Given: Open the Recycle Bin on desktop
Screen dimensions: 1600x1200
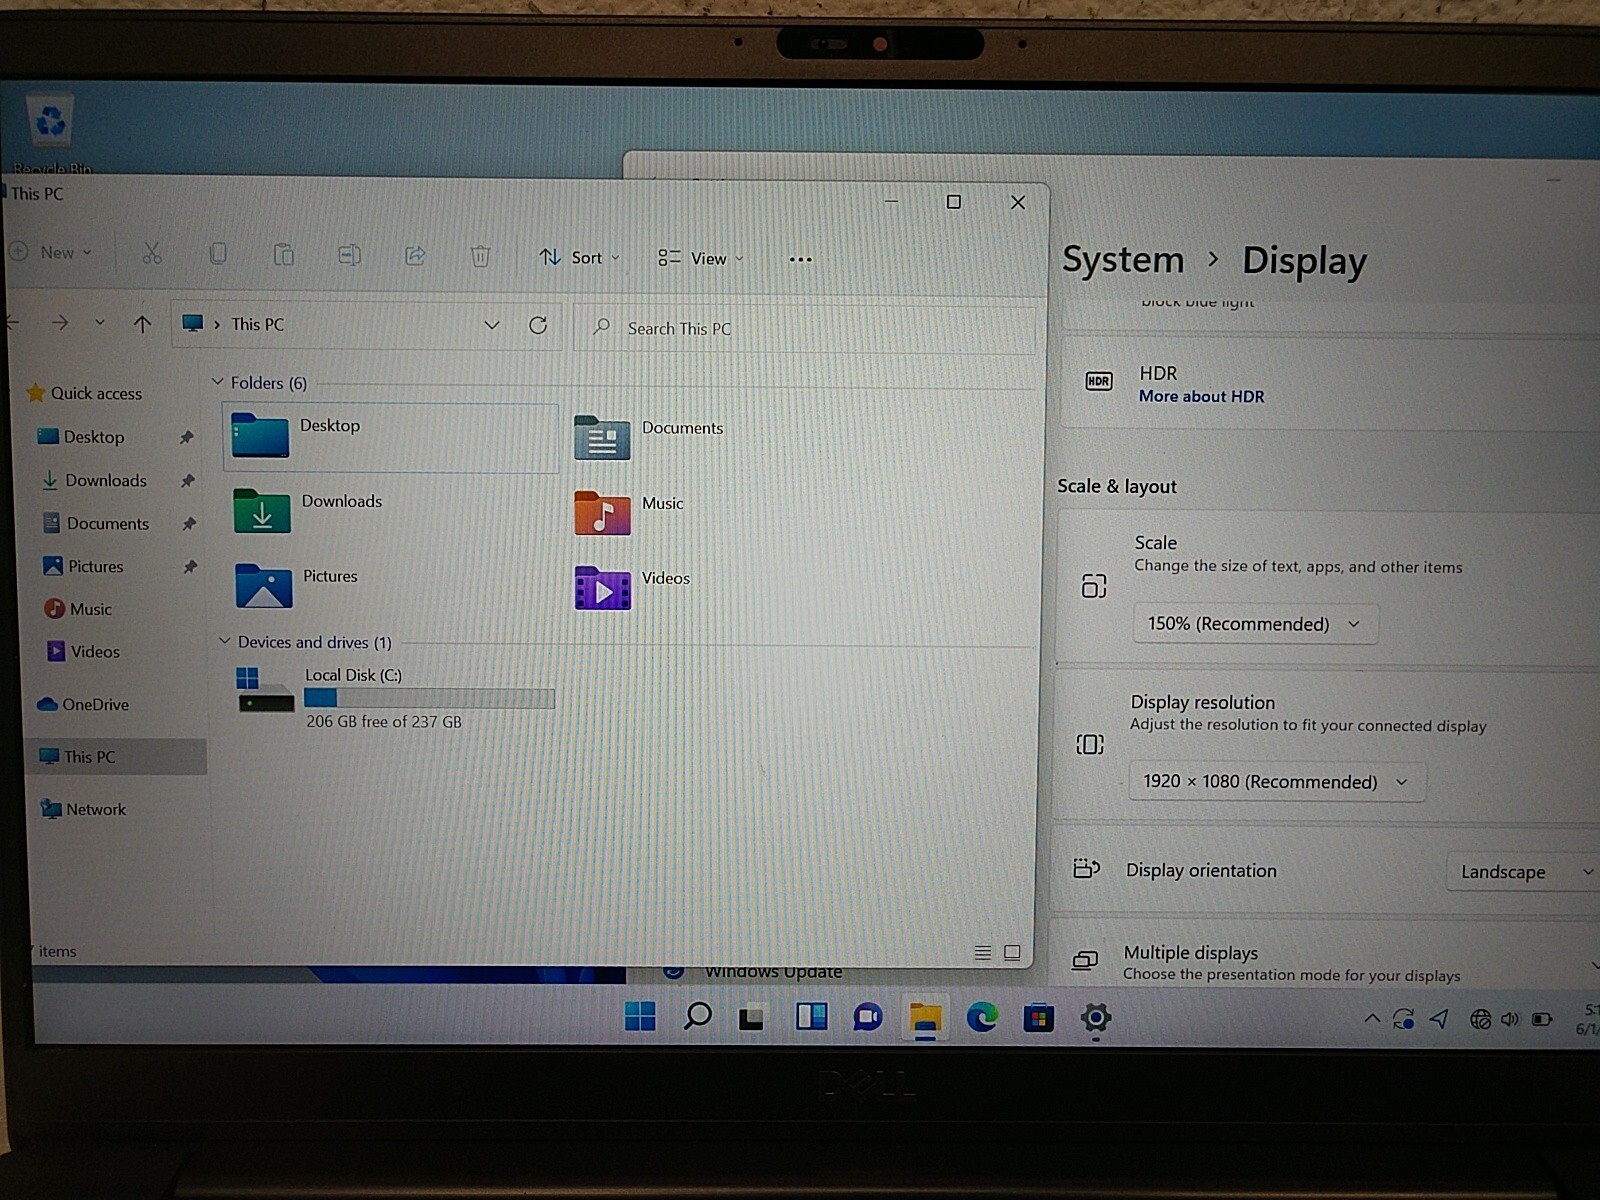Looking at the screenshot, I should click(50, 132).
